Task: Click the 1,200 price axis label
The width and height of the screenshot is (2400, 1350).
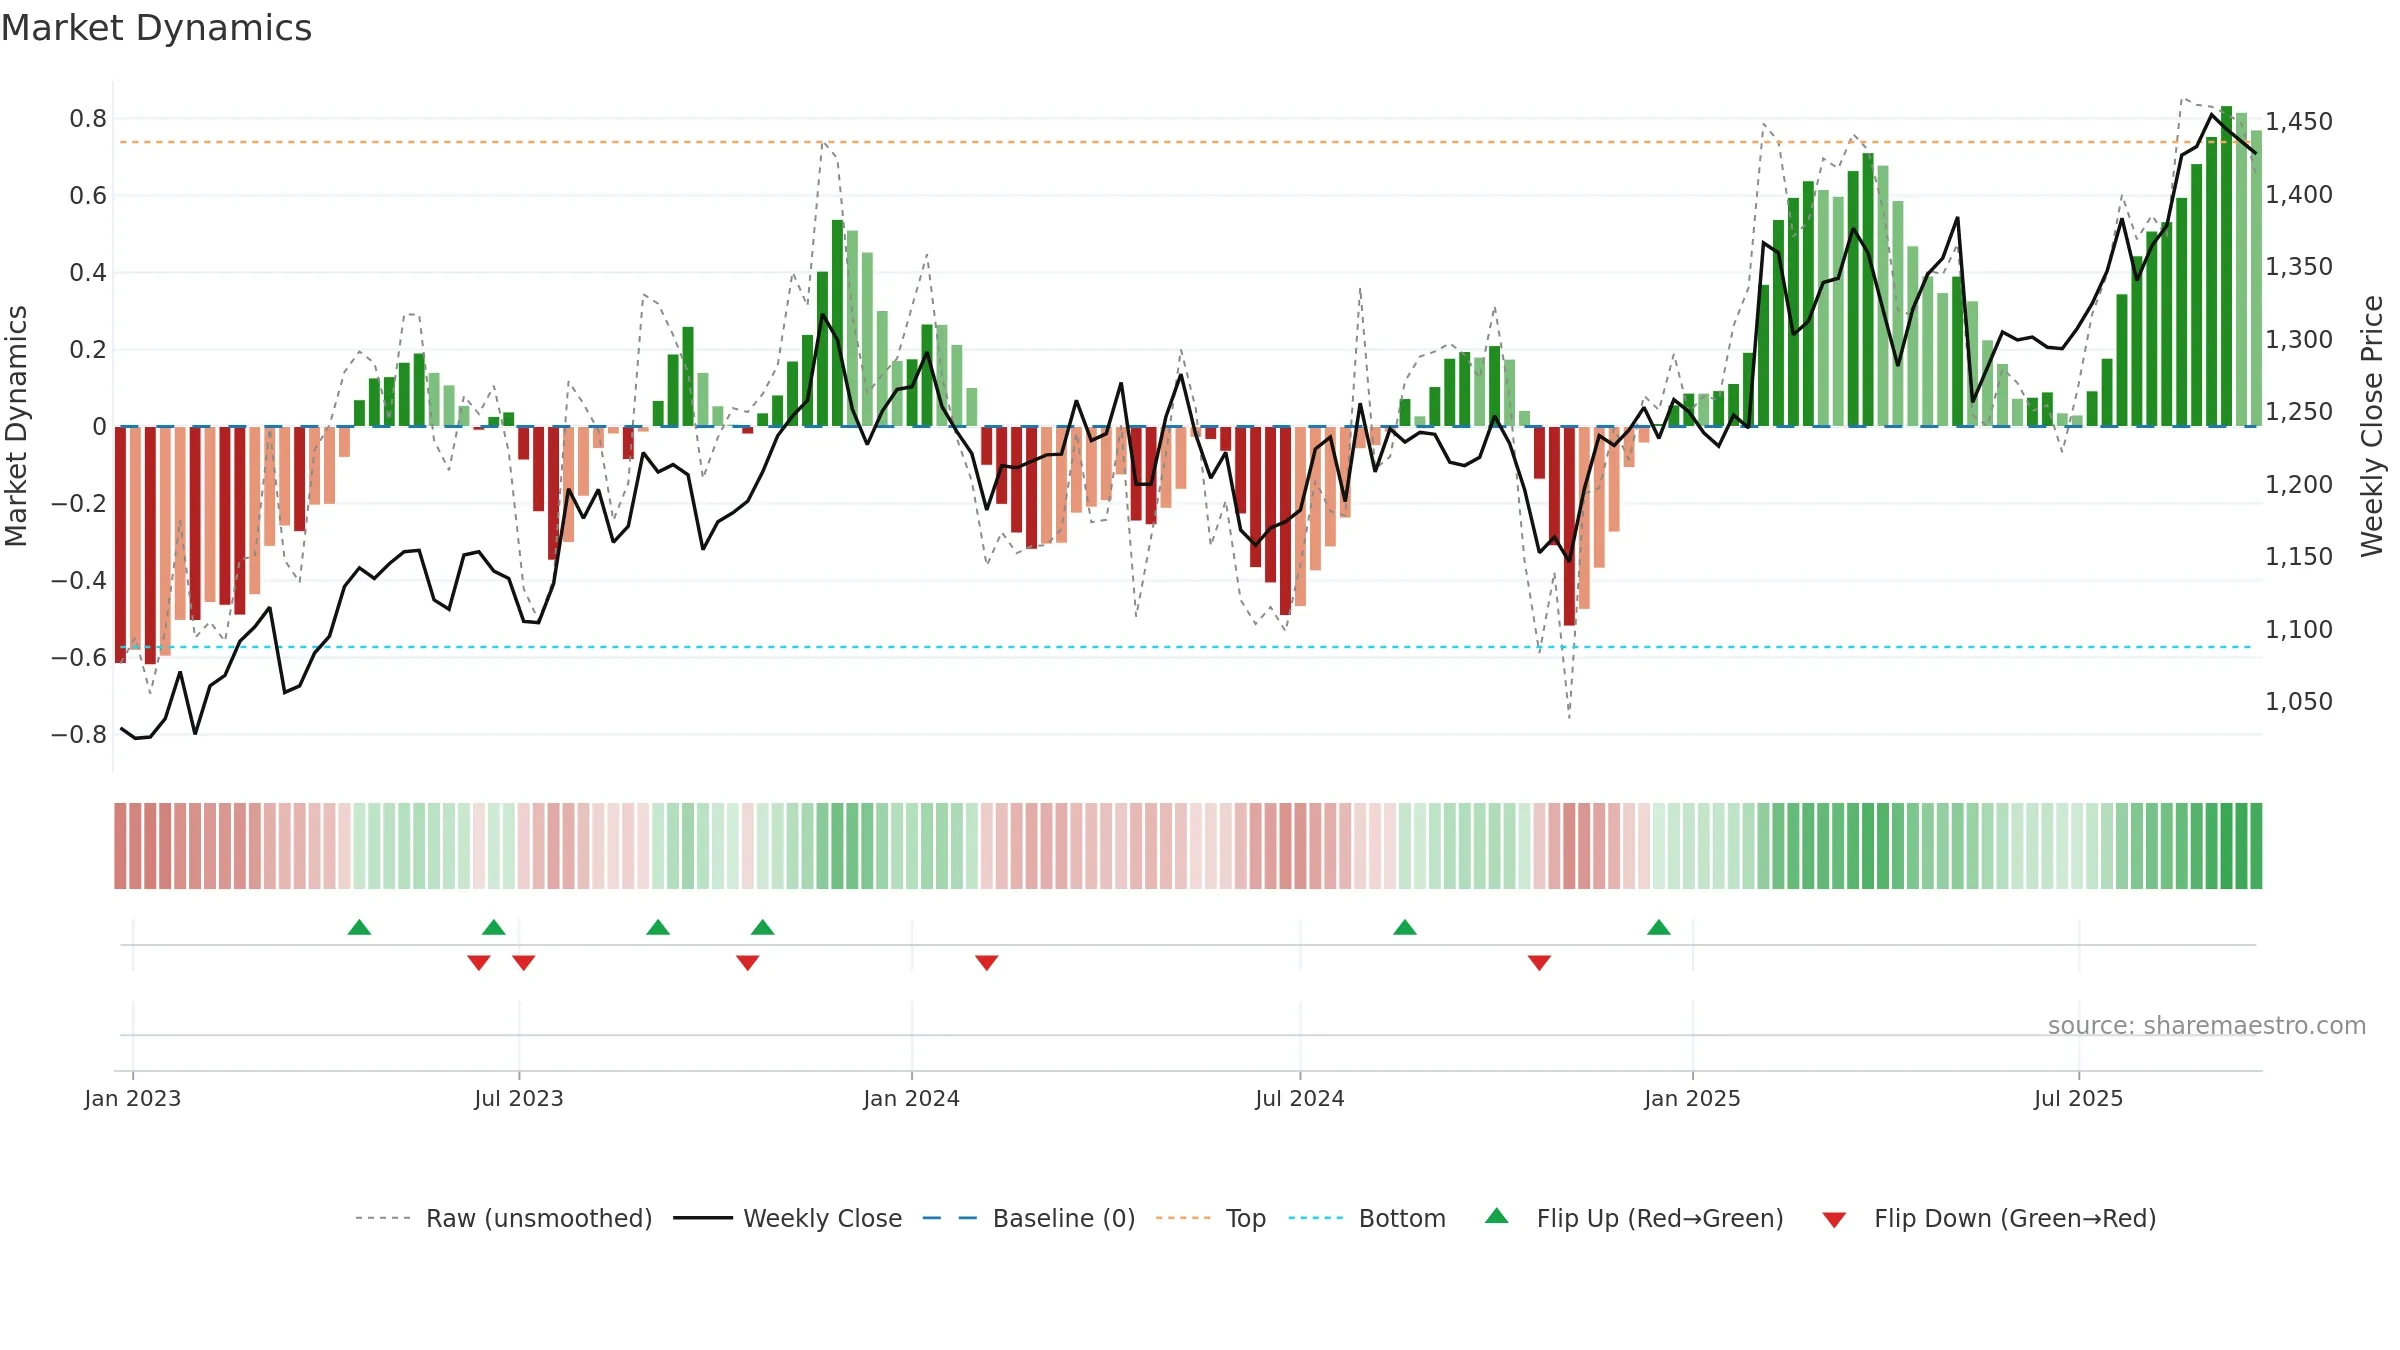Action: (x=2299, y=485)
